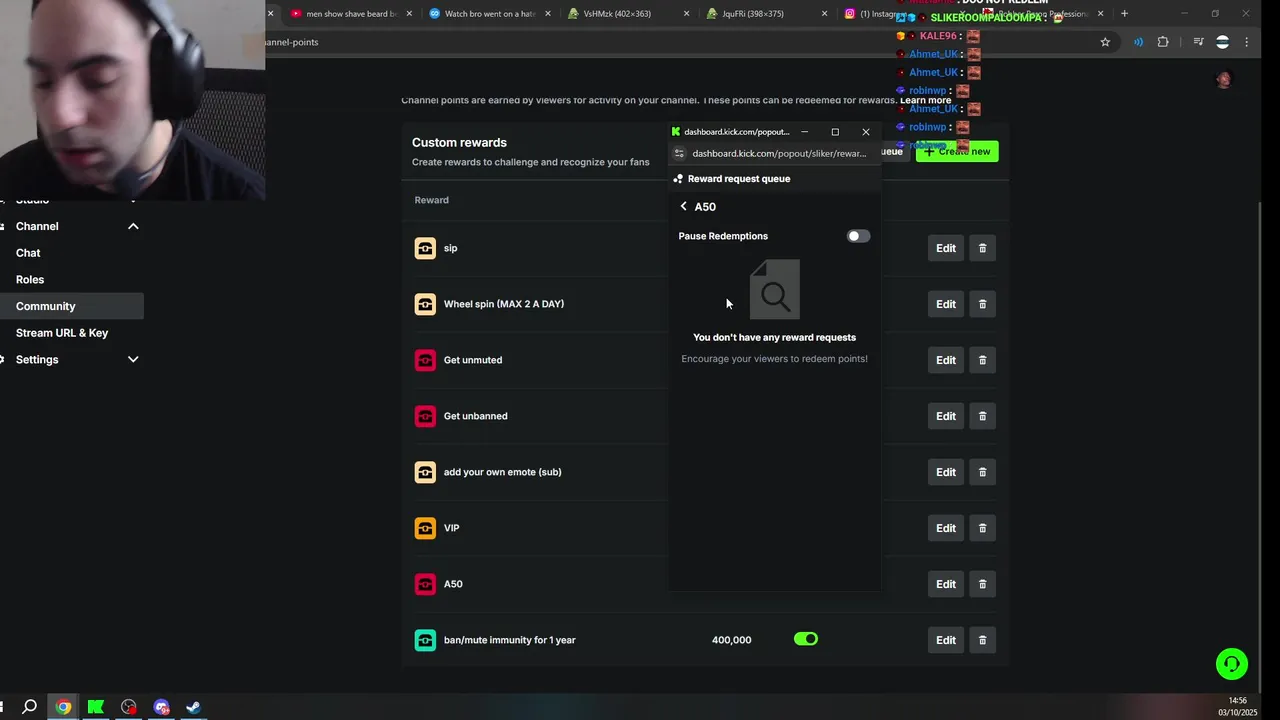The width and height of the screenshot is (1280, 720).
Task: Edit the A50 reward
Action: (946, 584)
